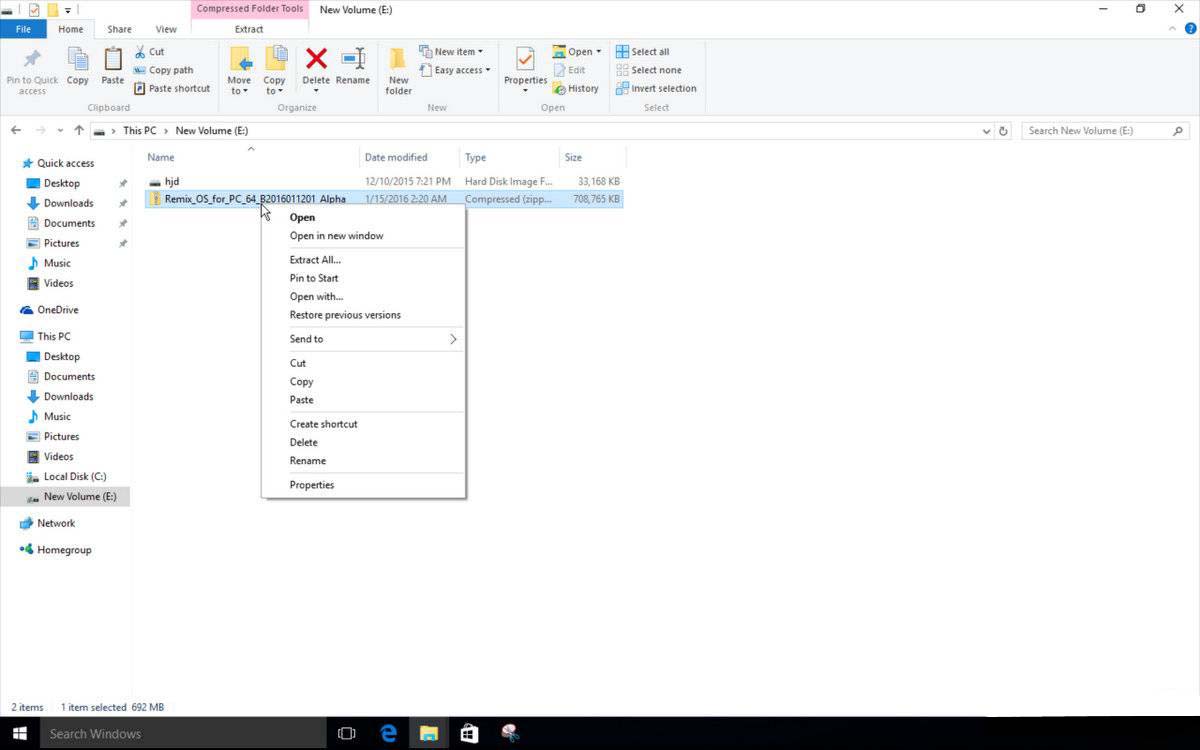
Task: Click the Properties icon in the ribbon
Action: click(x=525, y=59)
